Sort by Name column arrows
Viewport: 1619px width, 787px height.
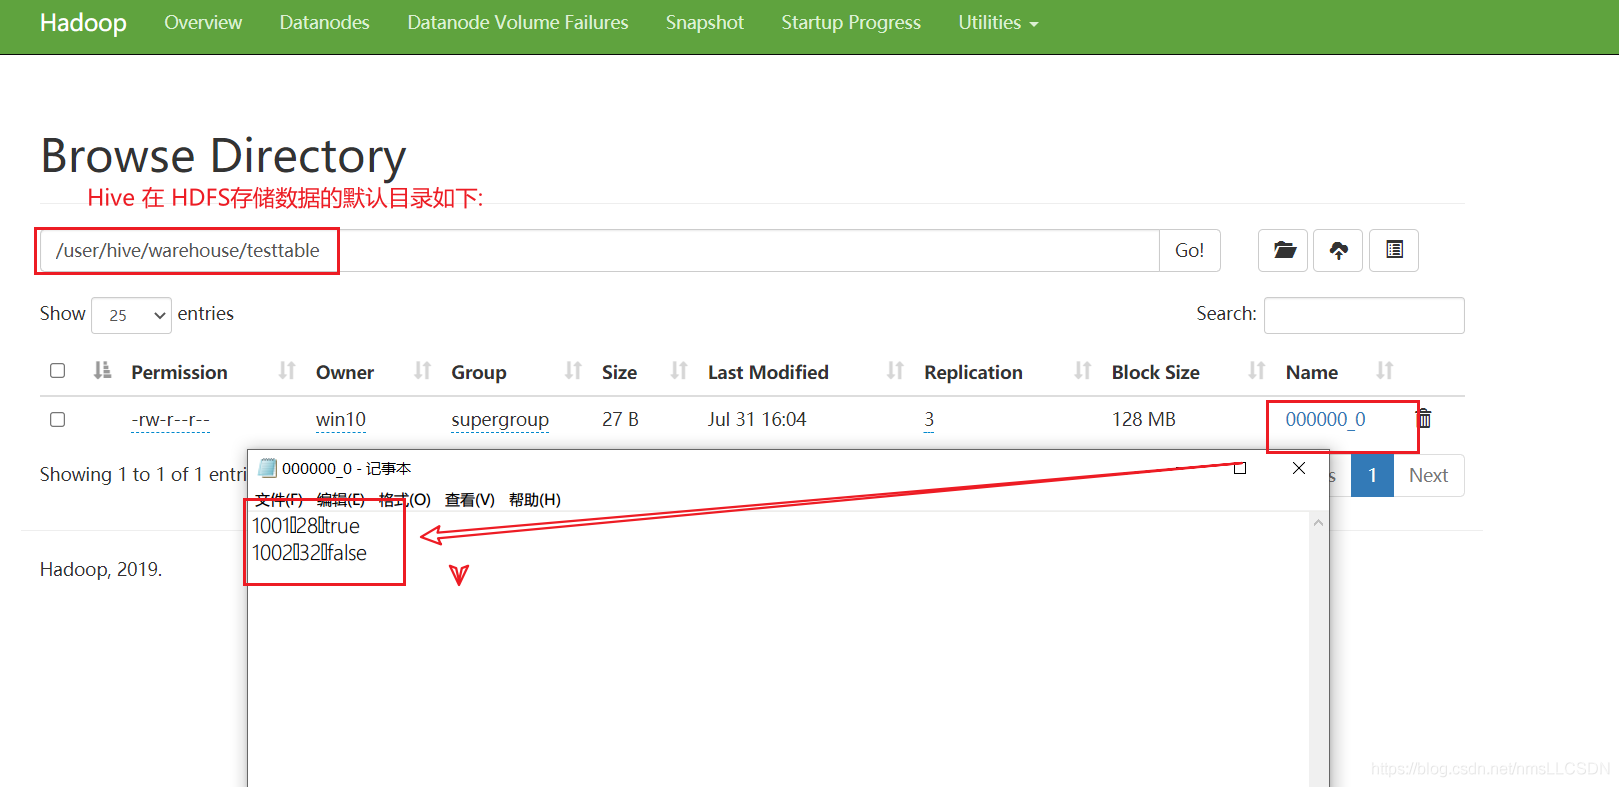click(1384, 371)
